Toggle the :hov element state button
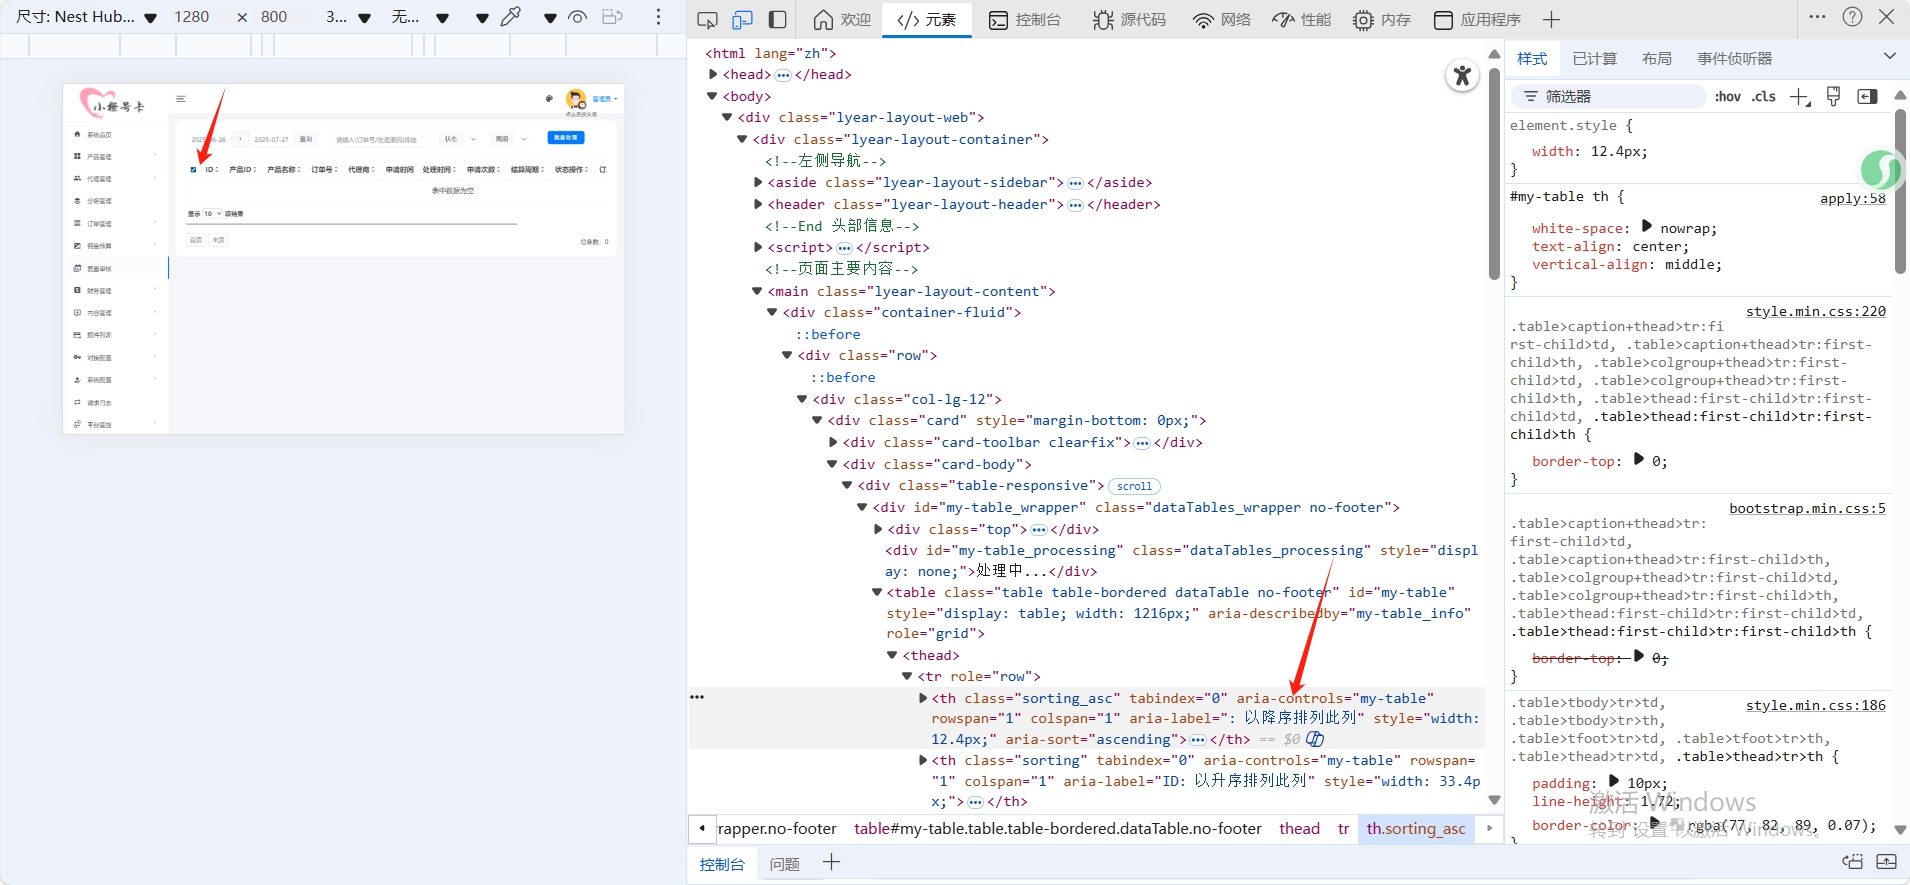The height and width of the screenshot is (885, 1910). (x=1727, y=96)
